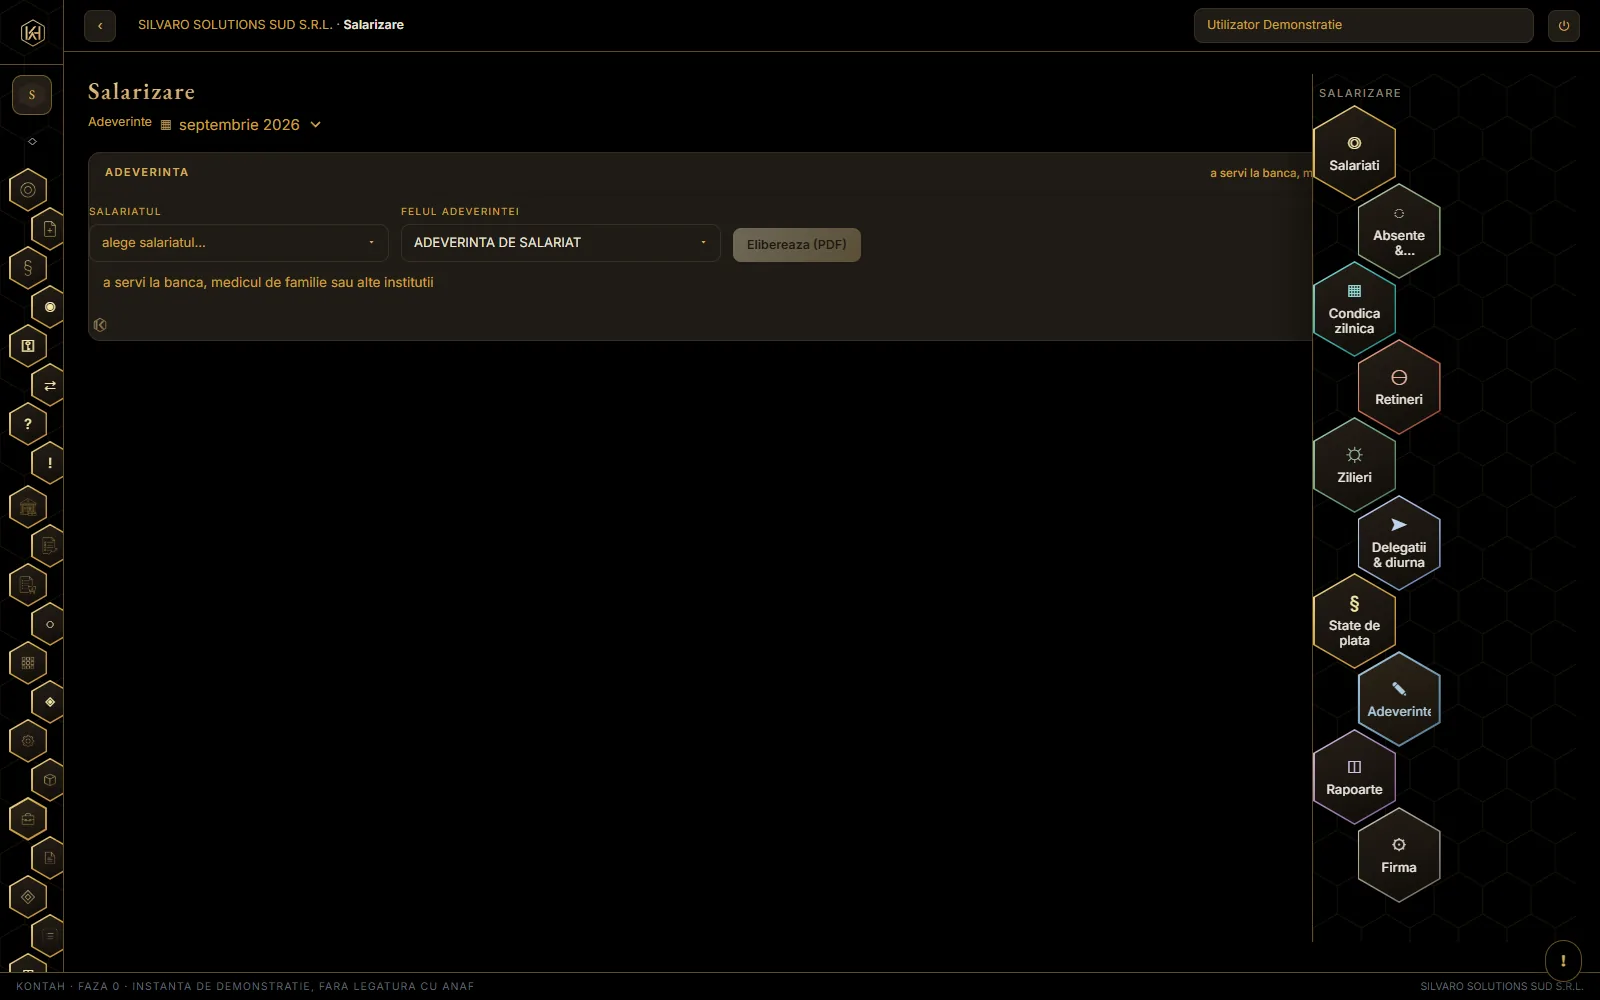
Task: Click the briefcase hexagon in left sidebar
Action: point(28,819)
